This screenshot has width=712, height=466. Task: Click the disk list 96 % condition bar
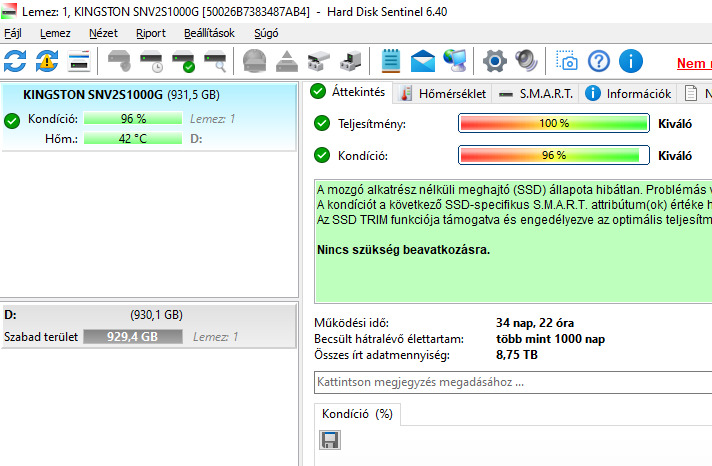click(133, 119)
